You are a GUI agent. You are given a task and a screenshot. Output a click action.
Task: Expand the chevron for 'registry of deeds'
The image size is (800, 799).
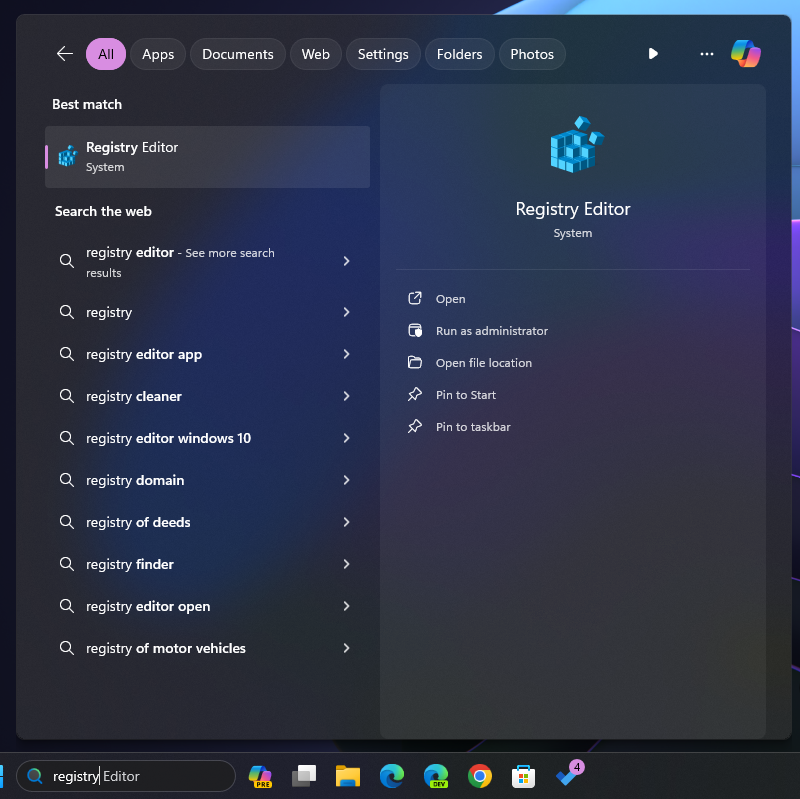346,521
